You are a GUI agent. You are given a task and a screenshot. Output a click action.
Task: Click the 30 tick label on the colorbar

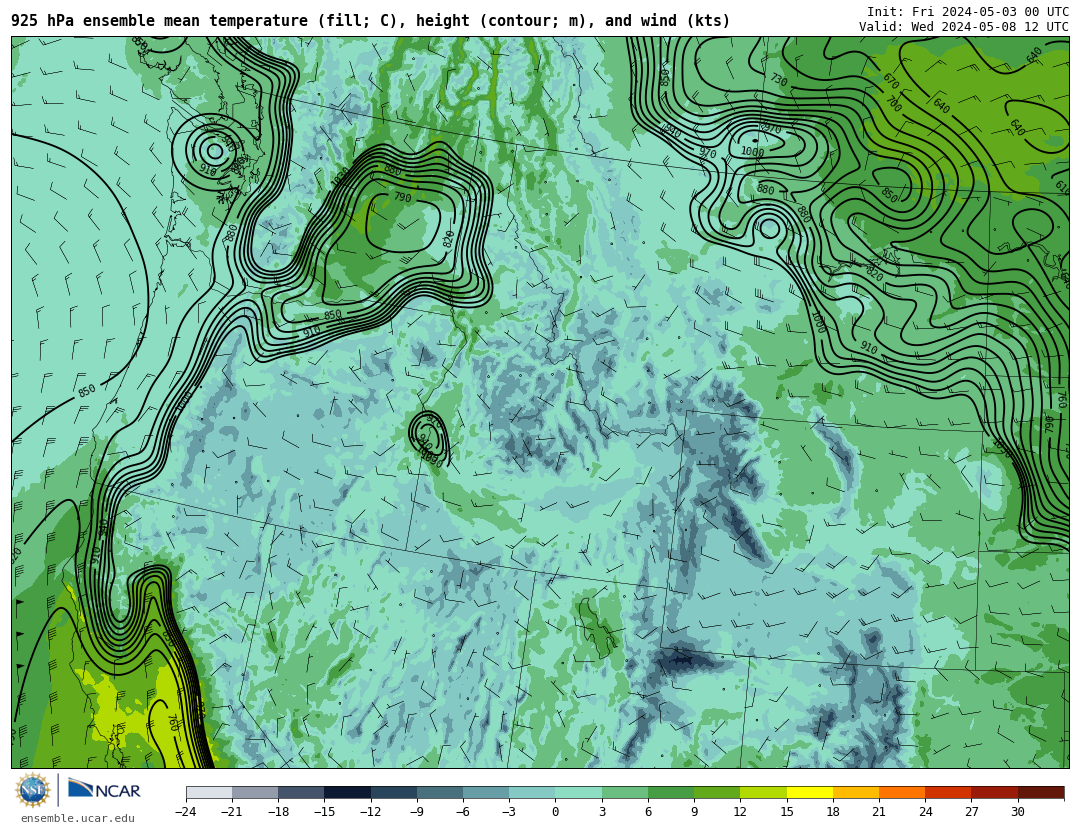click(x=1017, y=812)
